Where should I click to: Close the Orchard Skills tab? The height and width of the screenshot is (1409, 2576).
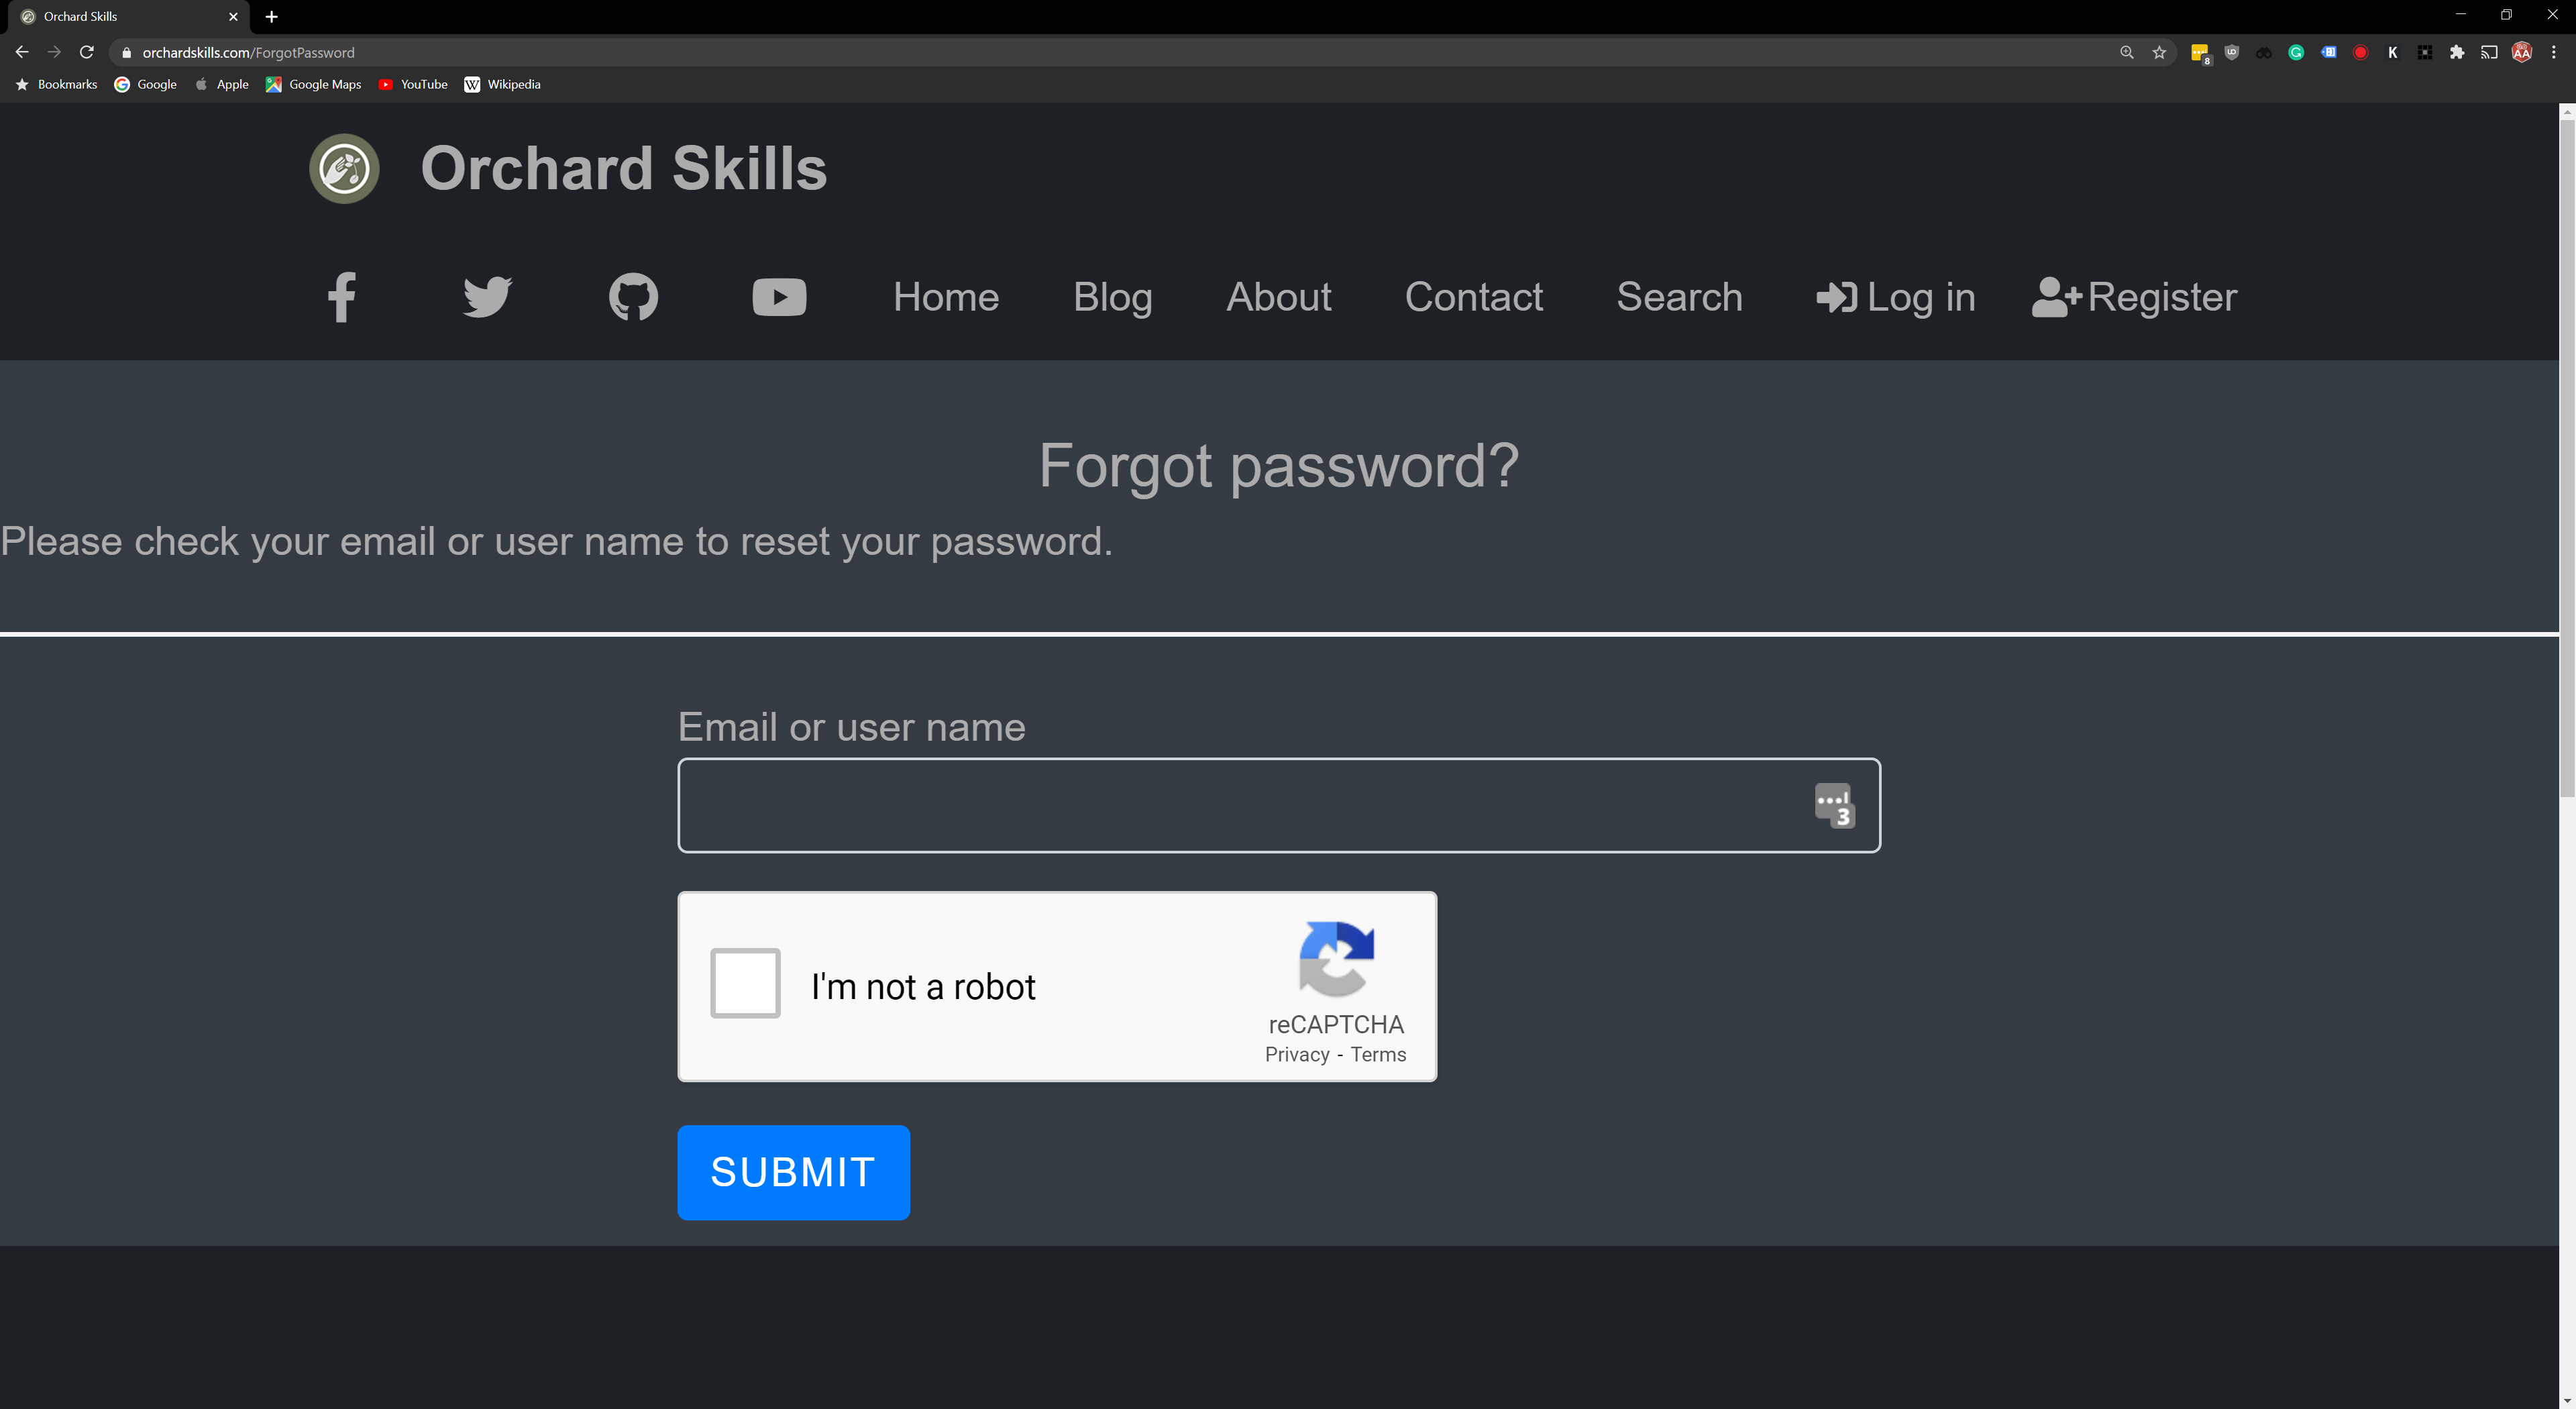(x=233, y=16)
